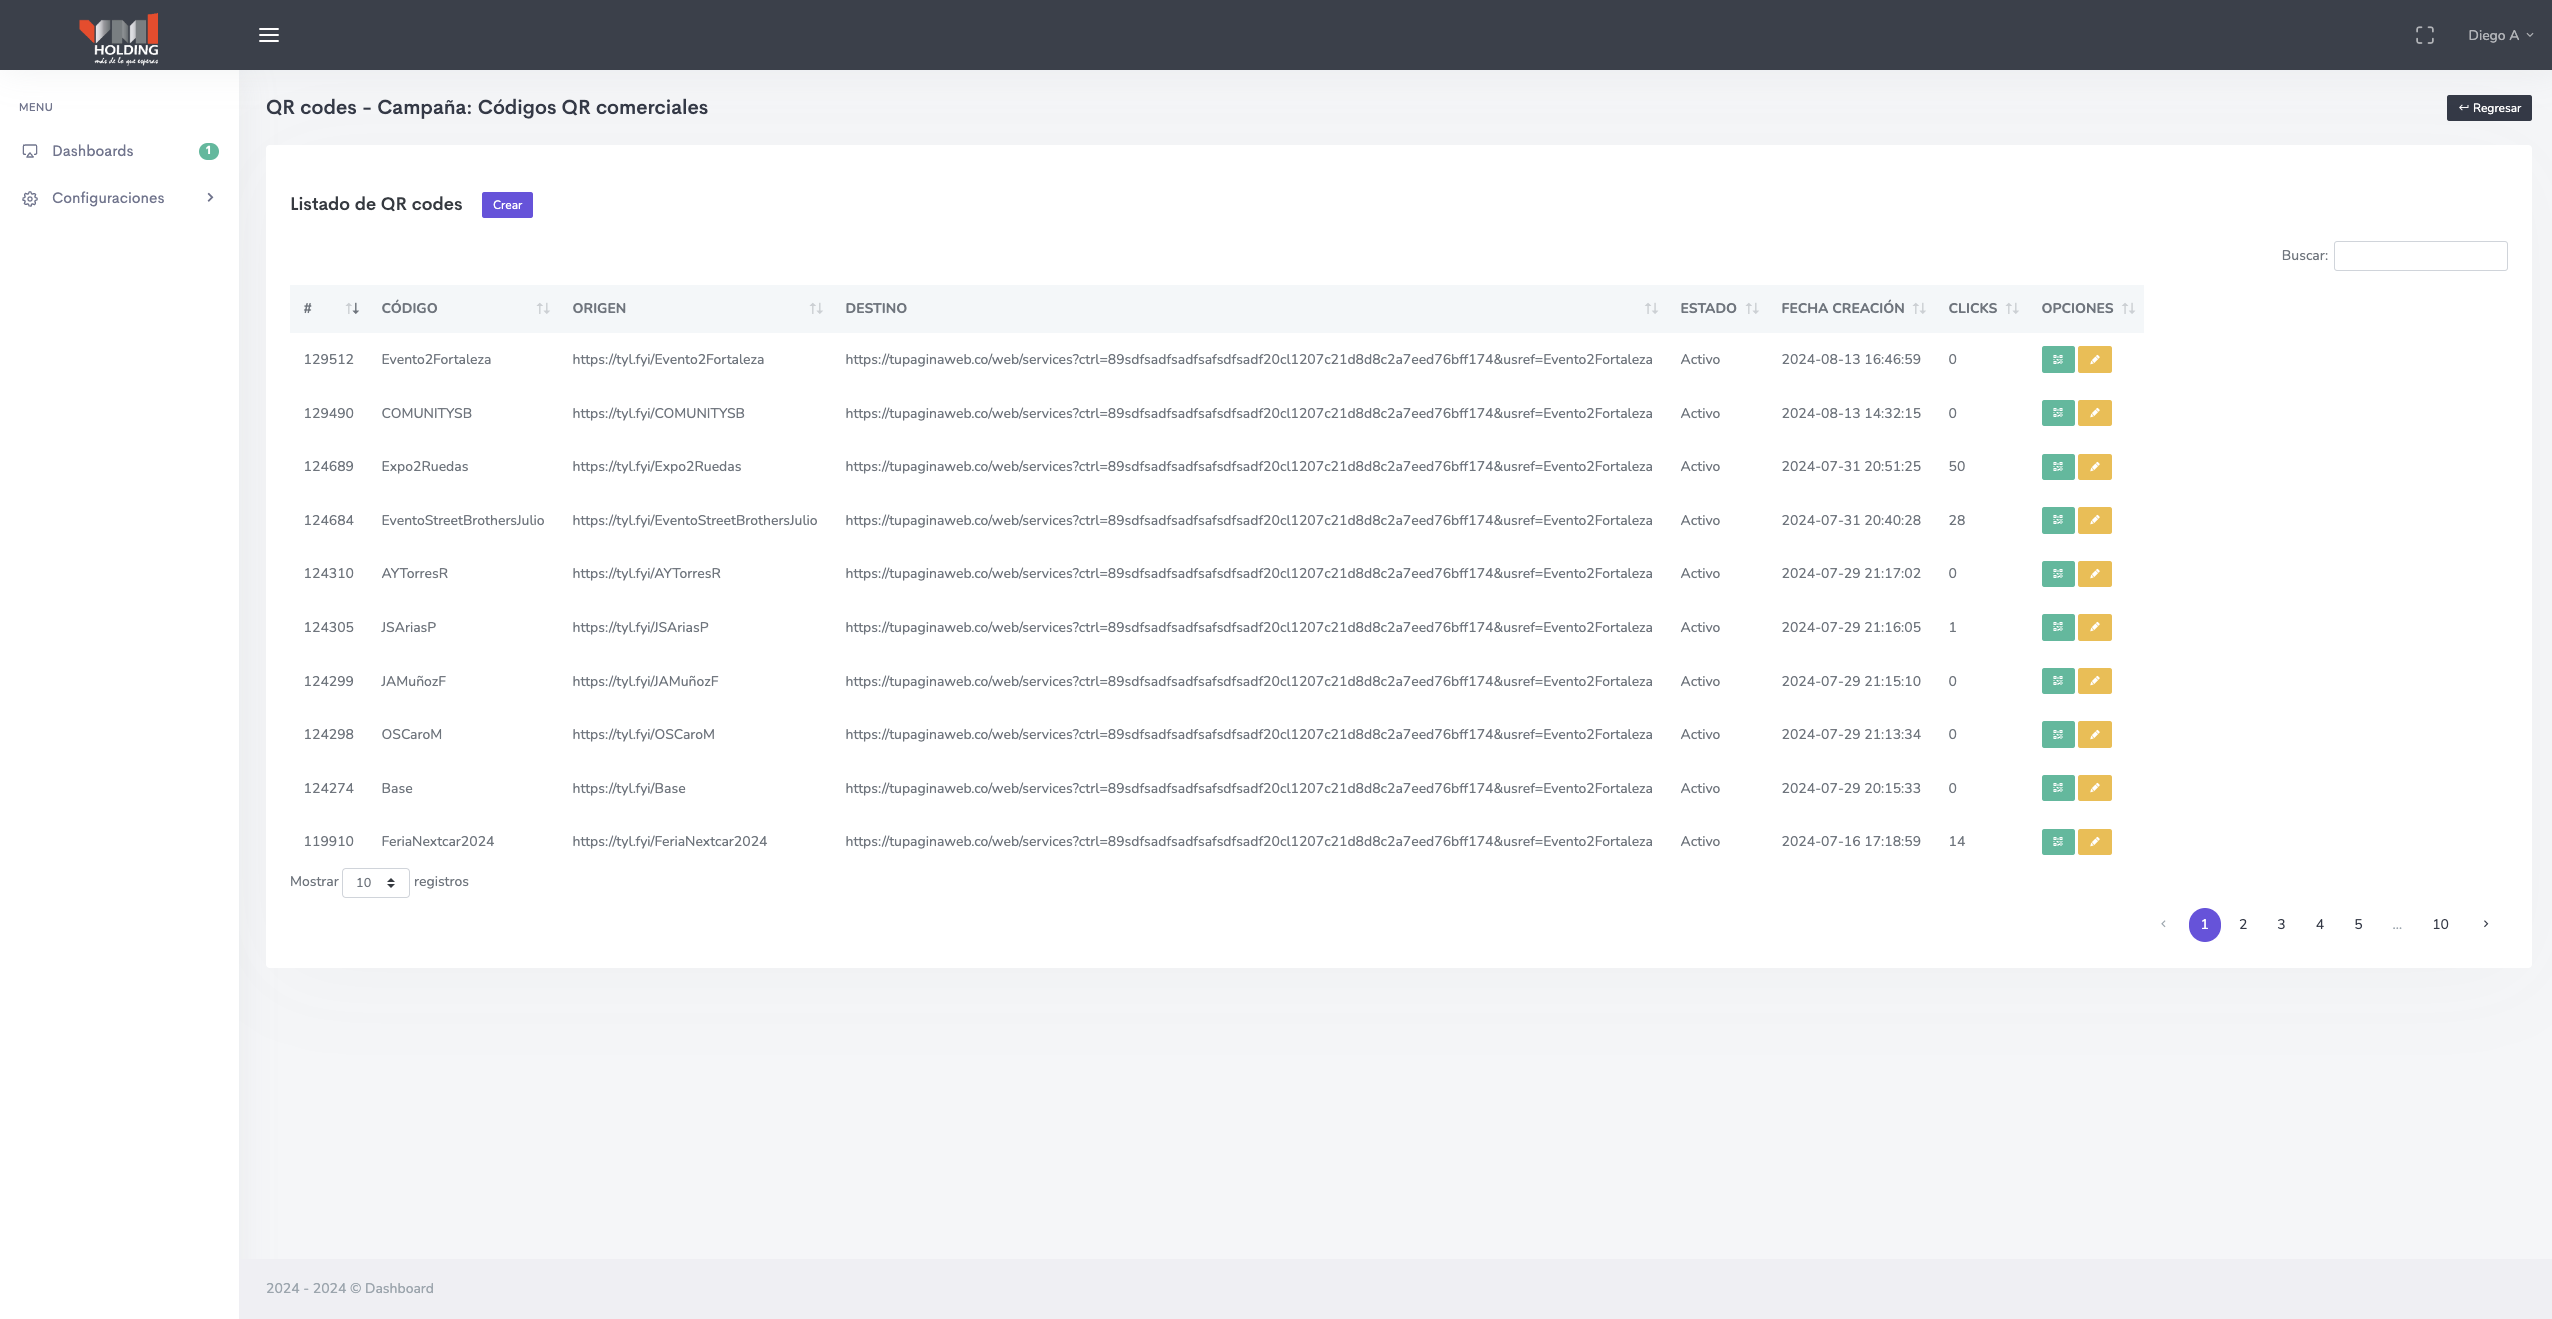Click the CÓDIGO column sort toggle
The image size is (2552, 1319).
[542, 308]
